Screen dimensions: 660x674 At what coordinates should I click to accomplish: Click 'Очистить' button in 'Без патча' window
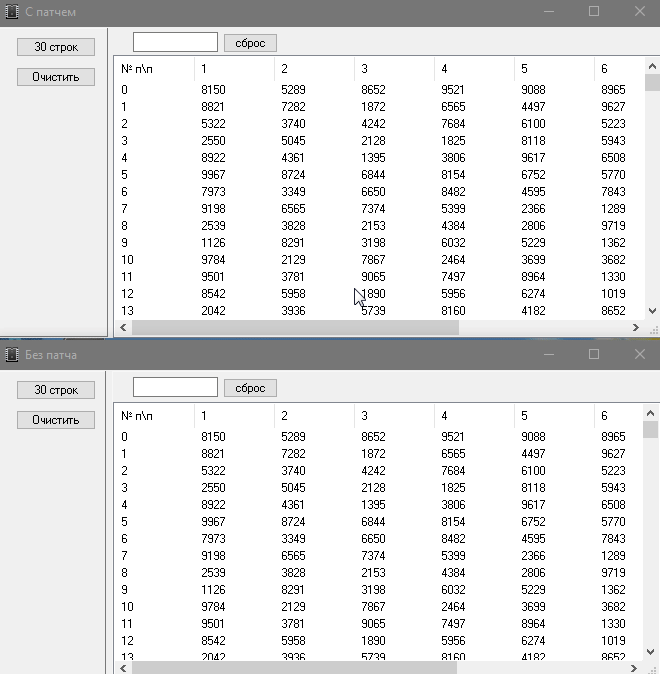tap(56, 420)
